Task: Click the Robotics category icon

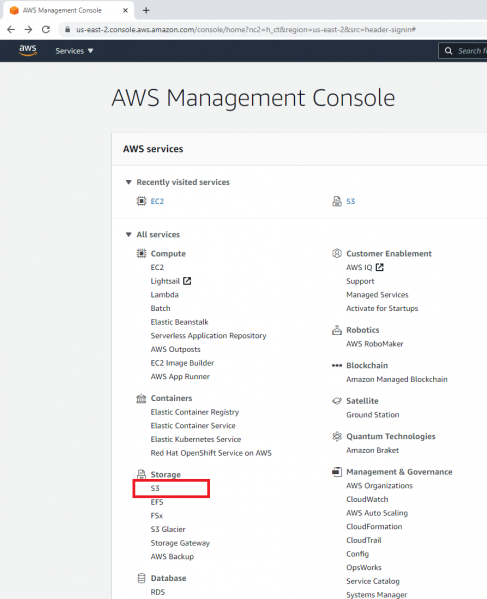Action: click(337, 330)
